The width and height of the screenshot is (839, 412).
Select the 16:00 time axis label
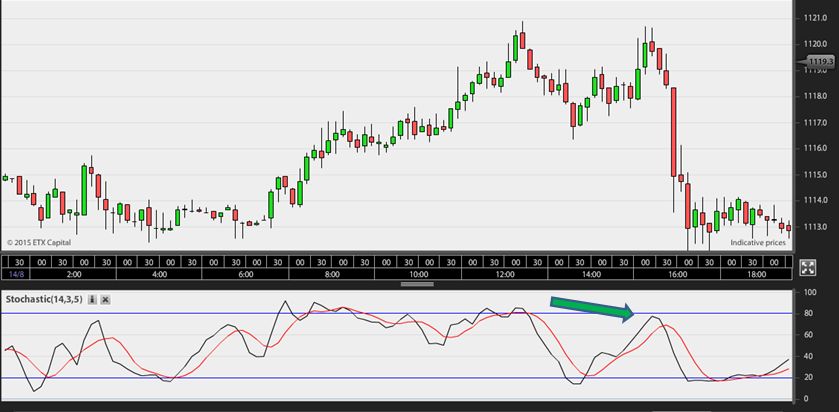(x=677, y=274)
